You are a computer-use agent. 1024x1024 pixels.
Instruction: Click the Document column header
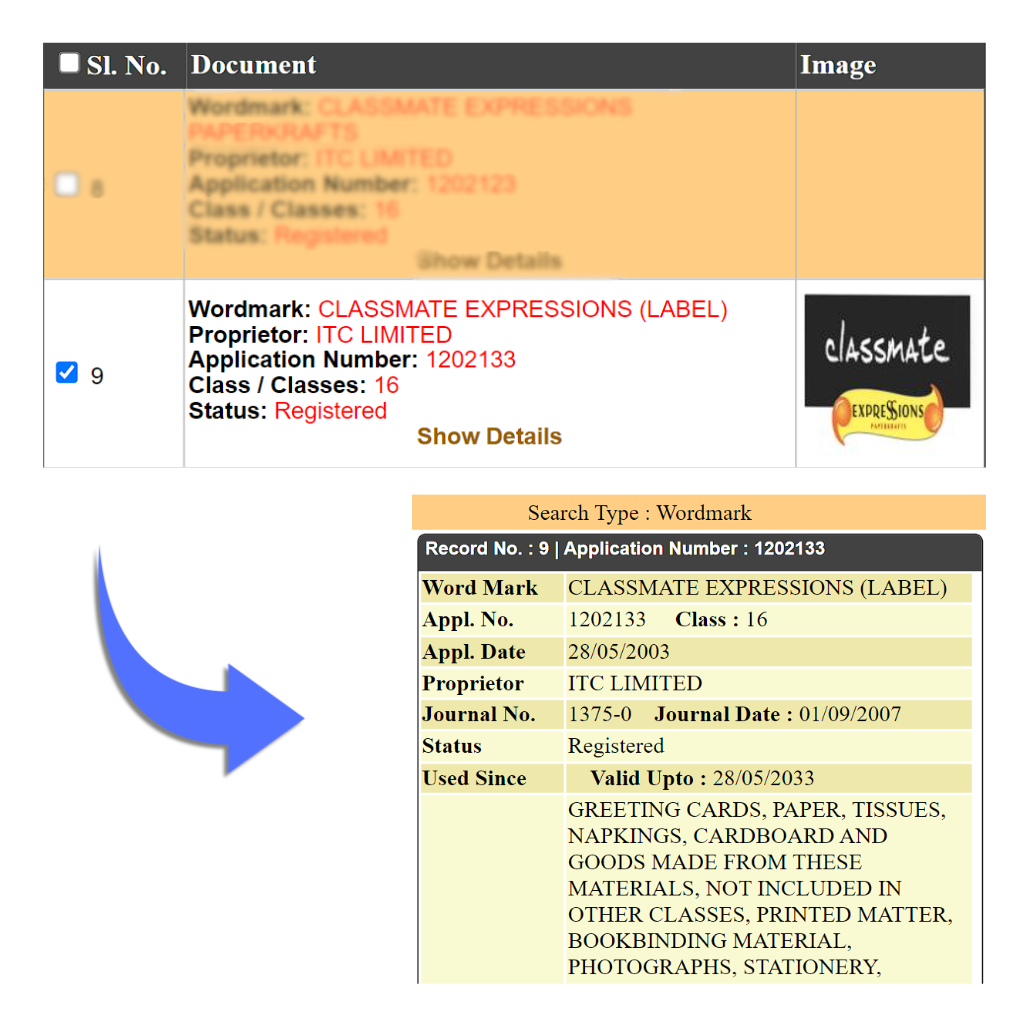tap(253, 66)
